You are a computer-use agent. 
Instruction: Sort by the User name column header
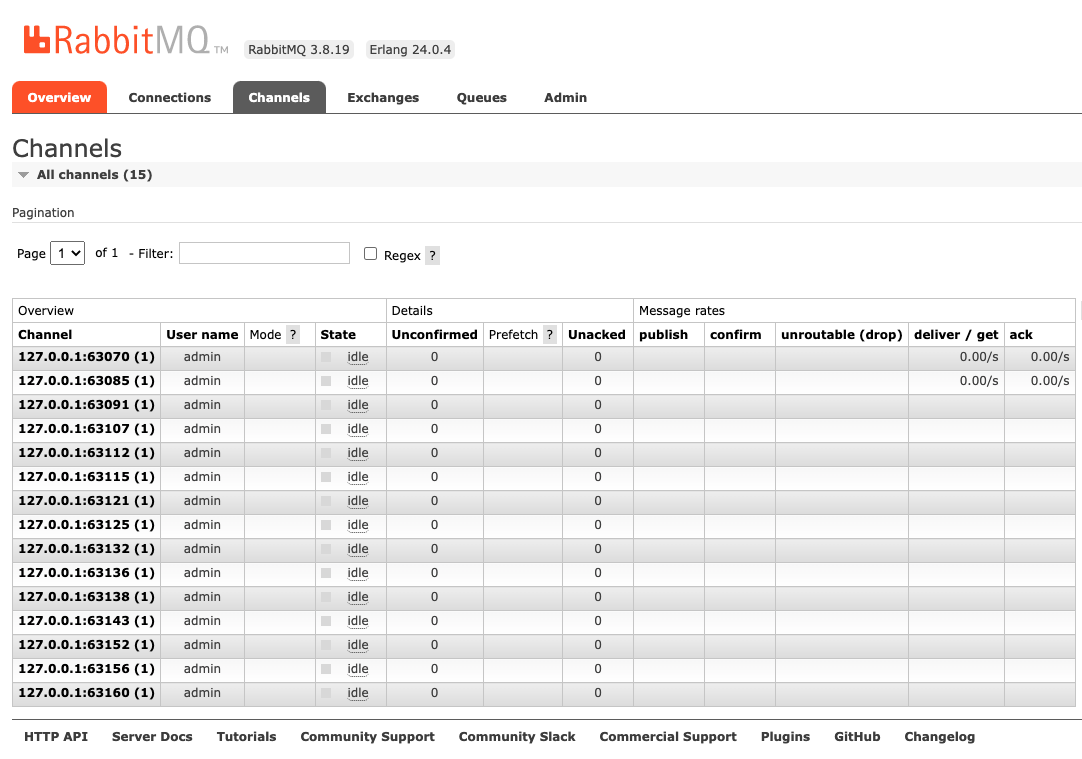click(x=202, y=335)
